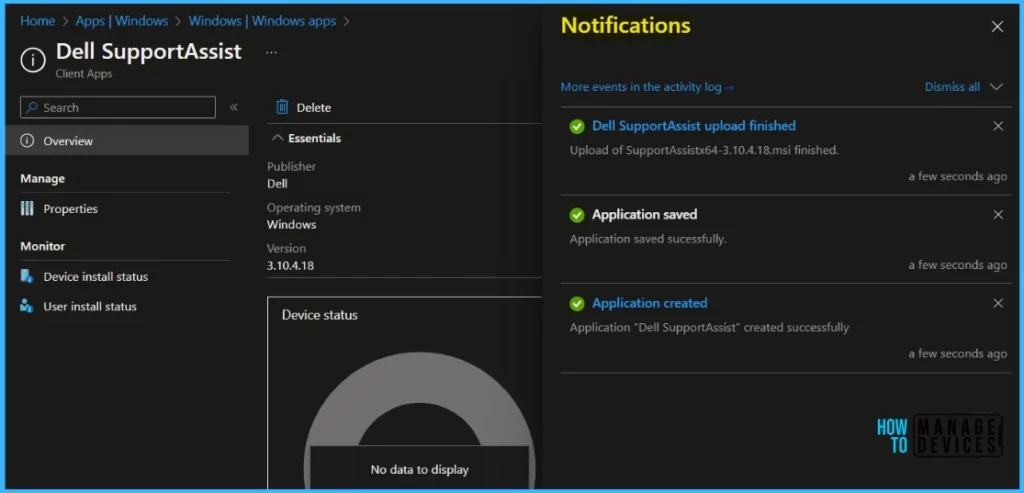1024x493 pixels.
Task: Click the Properties bars icon
Action: click(27, 208)
